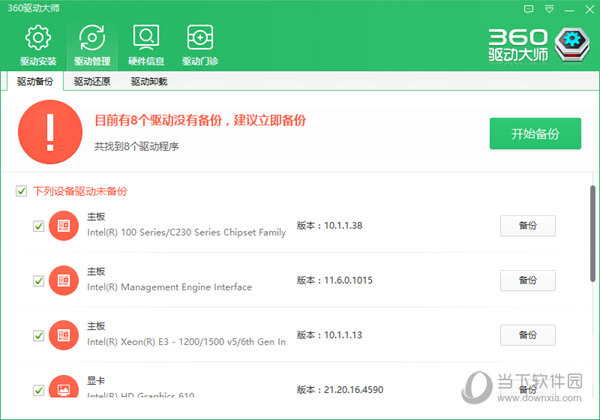Click the Xeon E3 motherboard icon
This screenshot has height=420, width=600.
point(64,335)
